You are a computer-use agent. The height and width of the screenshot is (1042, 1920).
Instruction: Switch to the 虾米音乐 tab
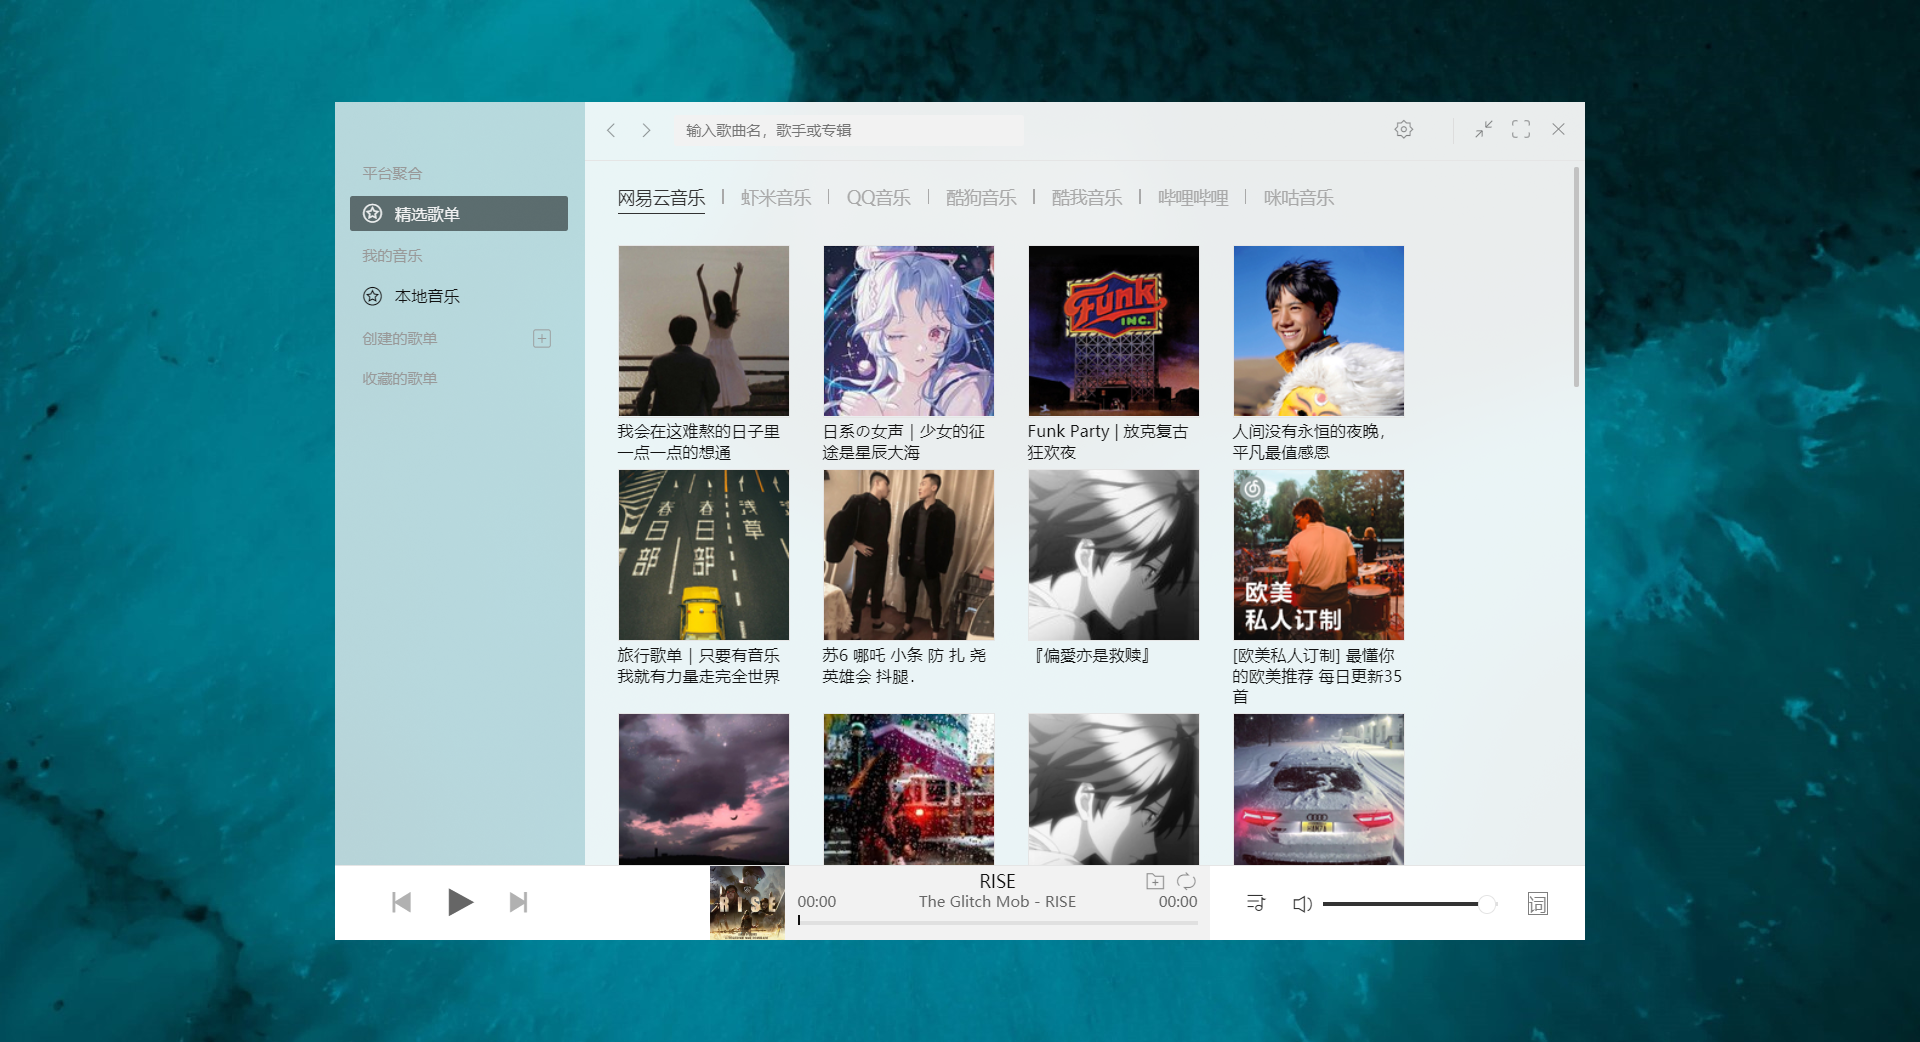point(776,198)
